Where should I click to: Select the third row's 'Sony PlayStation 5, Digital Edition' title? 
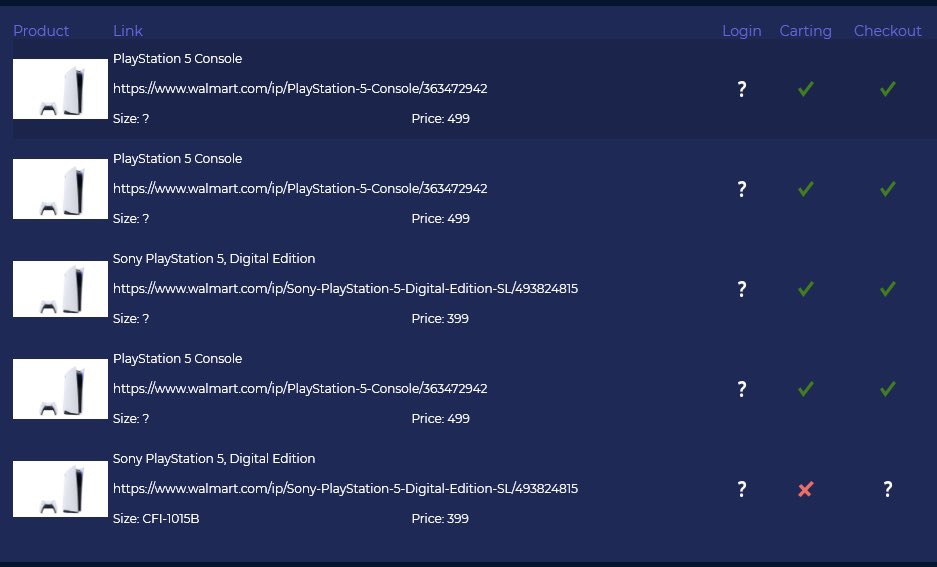[x=214, y=259]
